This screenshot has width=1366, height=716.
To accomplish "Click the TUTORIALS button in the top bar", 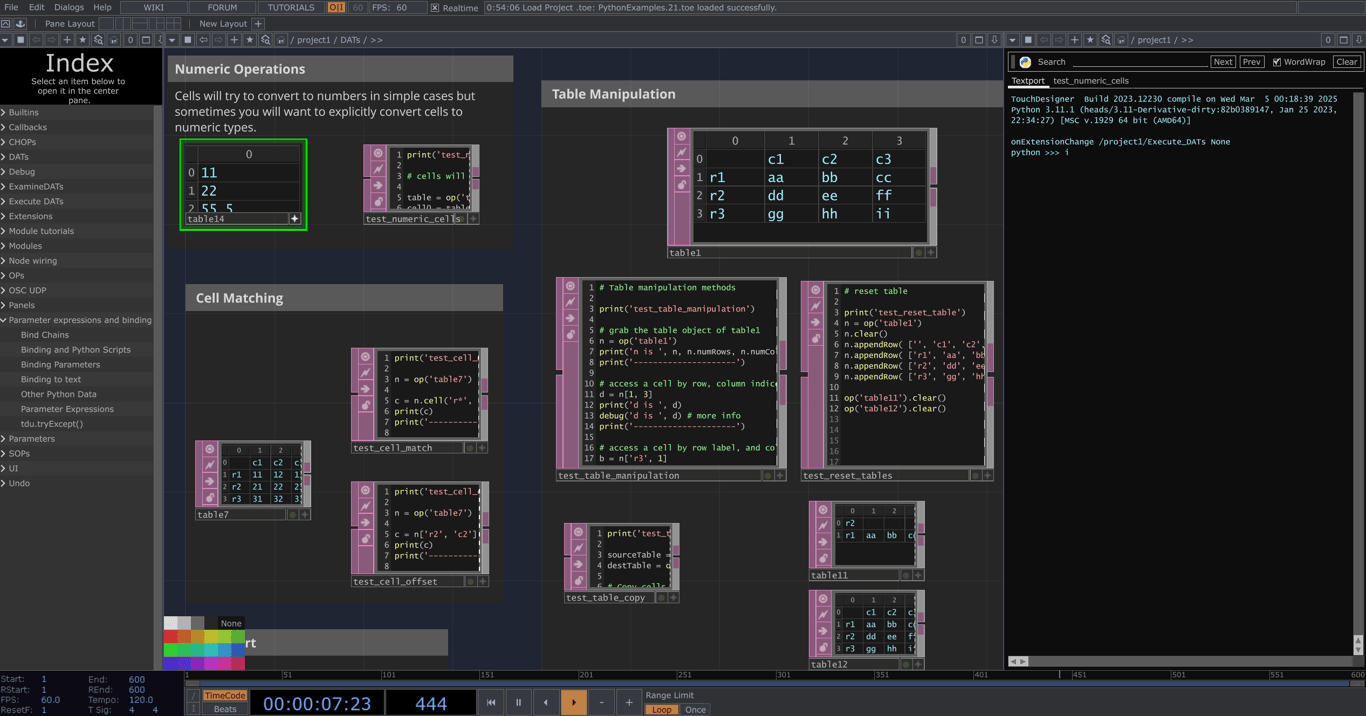I will (290, 7).
